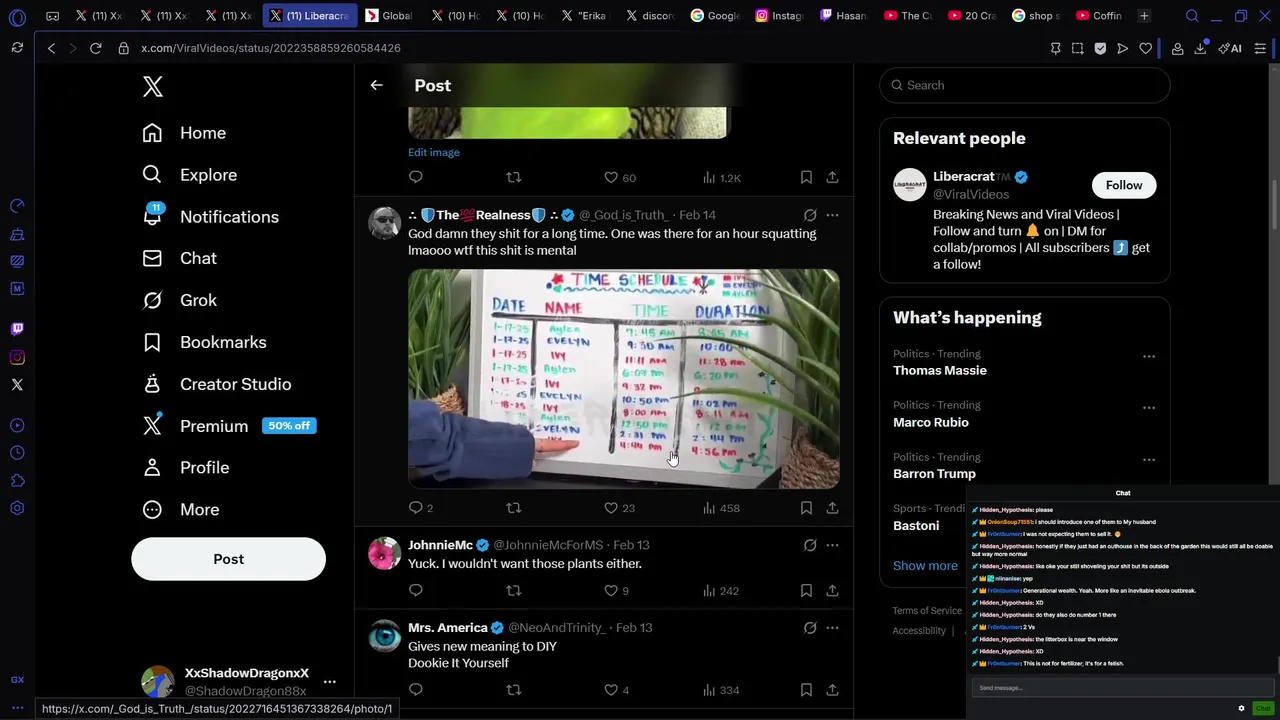View analytics showing 1.2K views
This screenshot has width=1280, height=720.
pos(721,177)
